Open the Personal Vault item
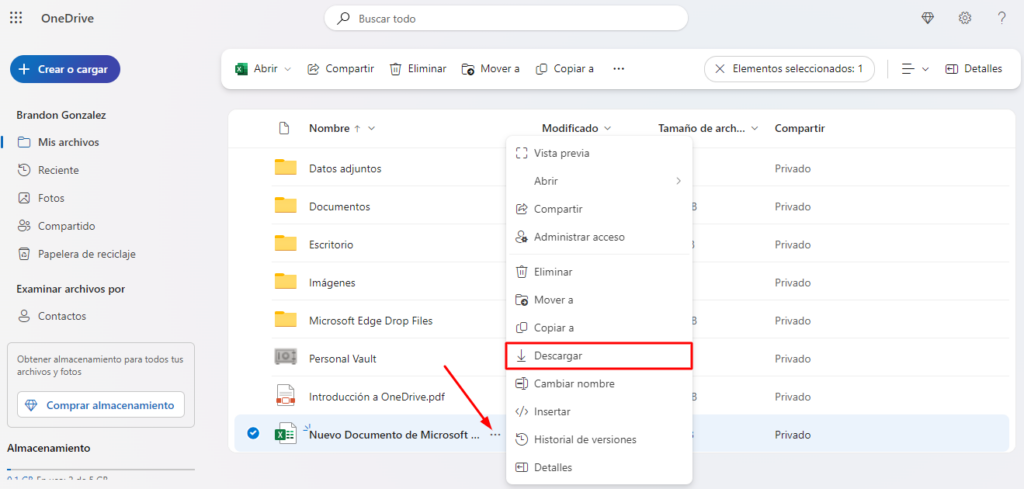This screenshot has width=1024, height=489. [x=342, y=358]
